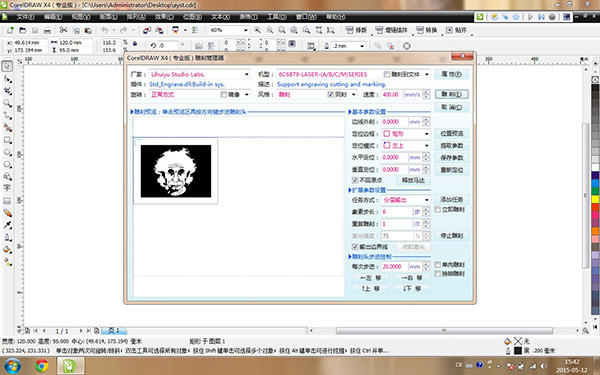This screenshot has width=600, height=375.
Task: Select the Basic Shapes tool in the toolbox
Action: click(7, 176)
